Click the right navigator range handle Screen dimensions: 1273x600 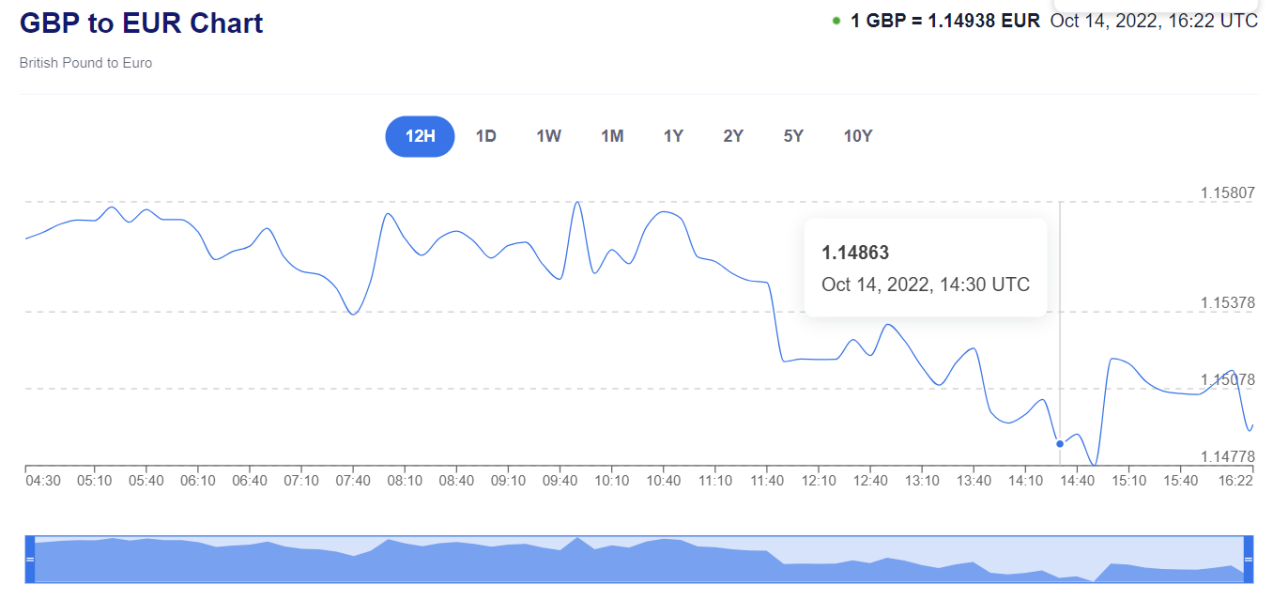(x=1248, y=559)
